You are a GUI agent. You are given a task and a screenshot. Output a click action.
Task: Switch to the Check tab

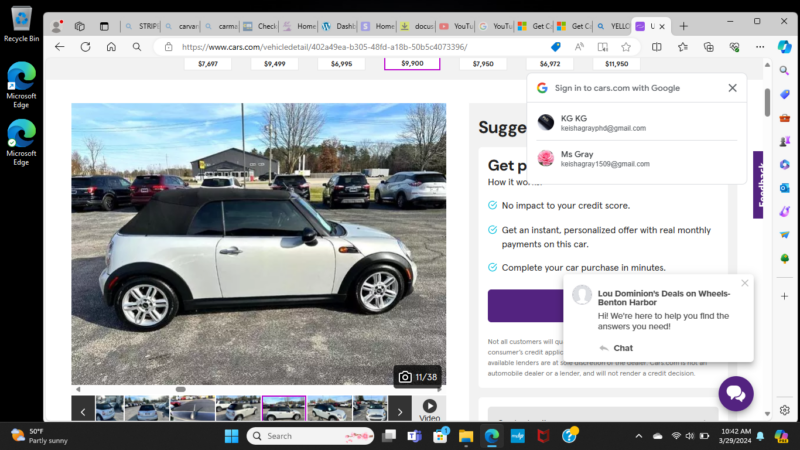pyautogui.click(x=261, y=26)
